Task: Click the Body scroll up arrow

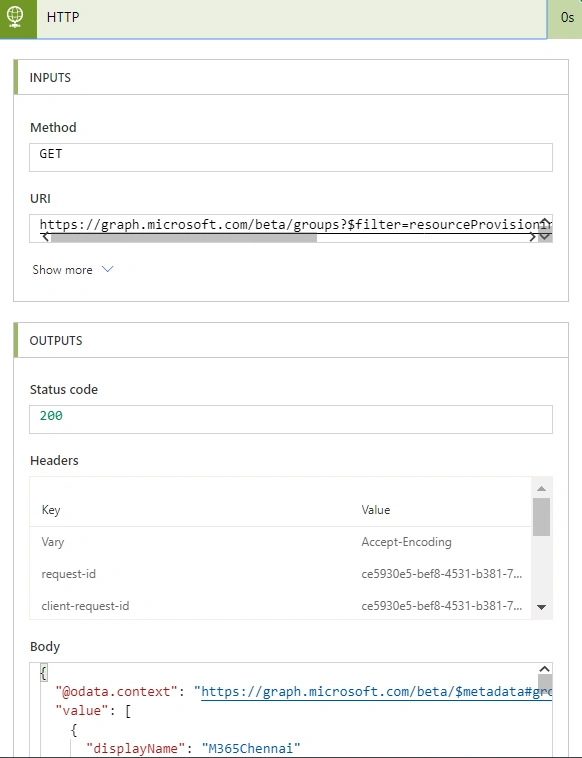Action: point(544,669)
